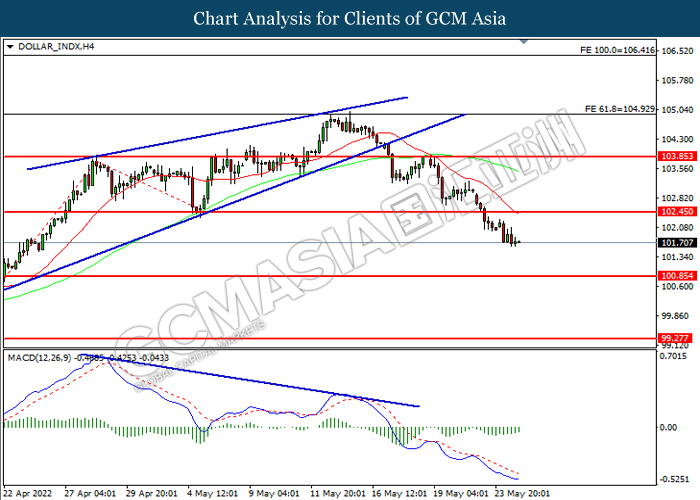Click the 100.600 price axis value
Image resolution: width=700 pixels, height=500 pixels.
677,286
